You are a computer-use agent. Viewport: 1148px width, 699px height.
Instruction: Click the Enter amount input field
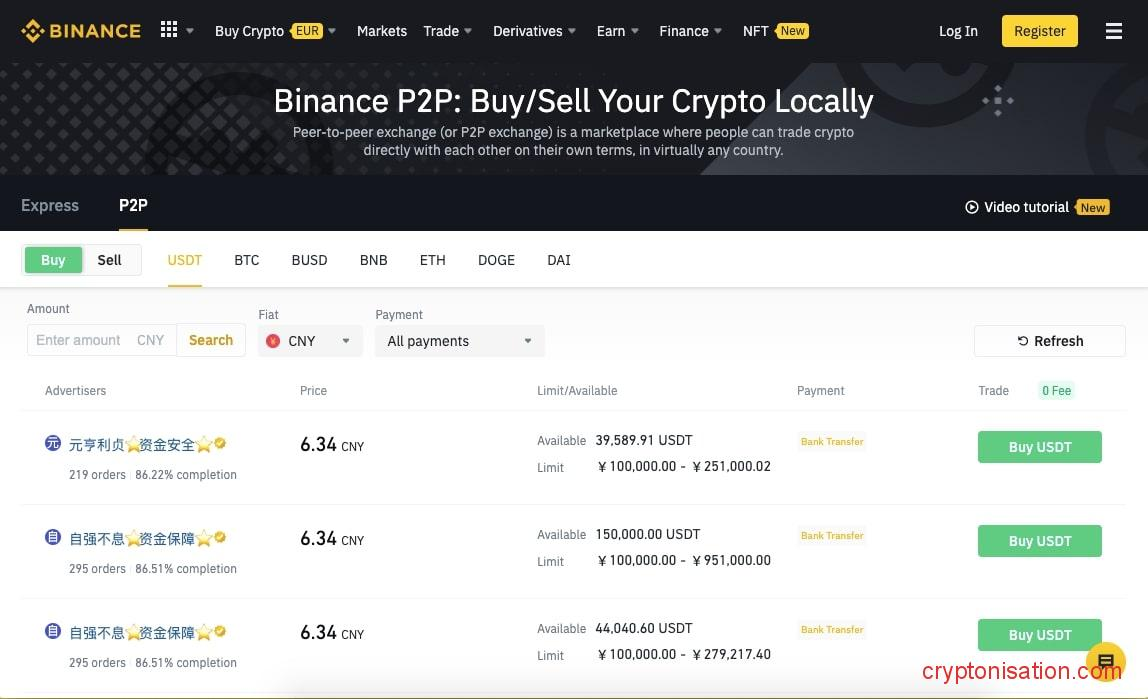pyautogui.click(x=80, y=340)
